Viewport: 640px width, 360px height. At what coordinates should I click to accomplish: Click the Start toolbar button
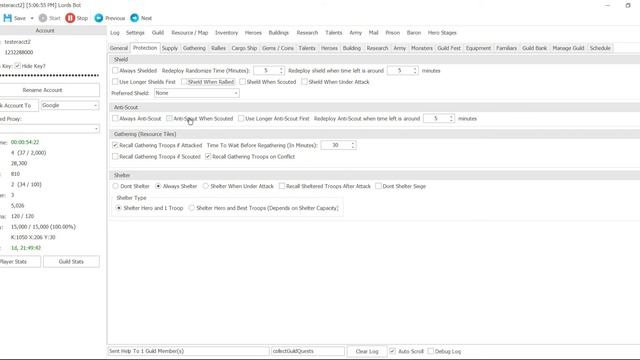point(49,18)
